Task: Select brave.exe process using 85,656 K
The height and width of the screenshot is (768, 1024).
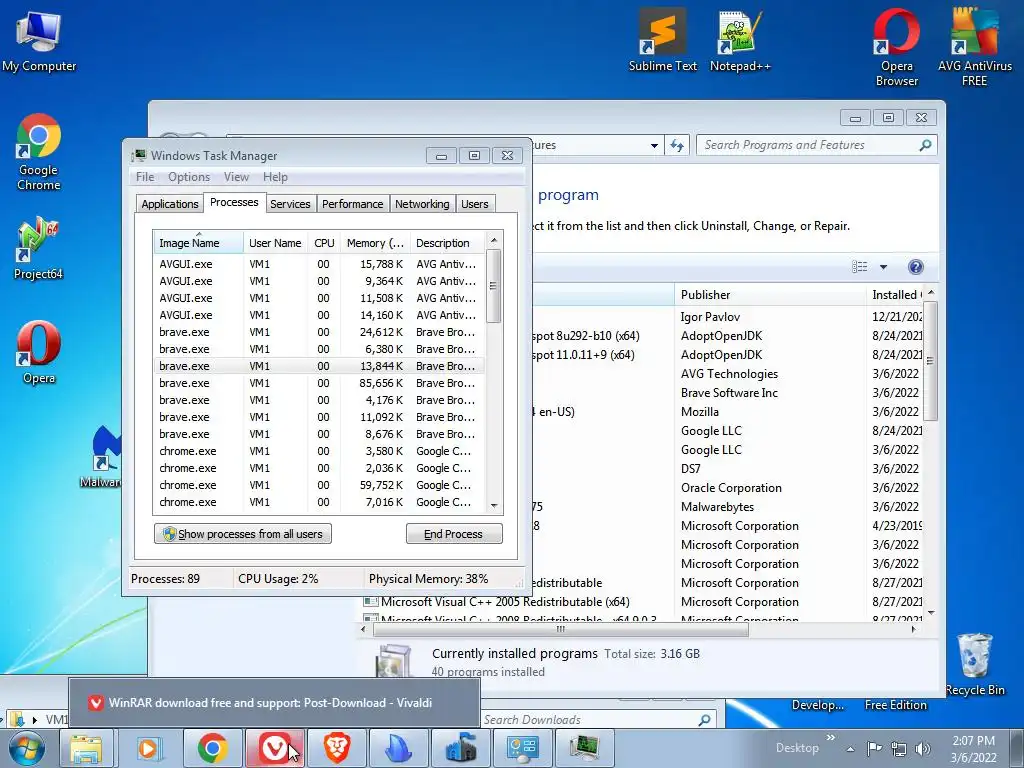Action: coord(319,383)
